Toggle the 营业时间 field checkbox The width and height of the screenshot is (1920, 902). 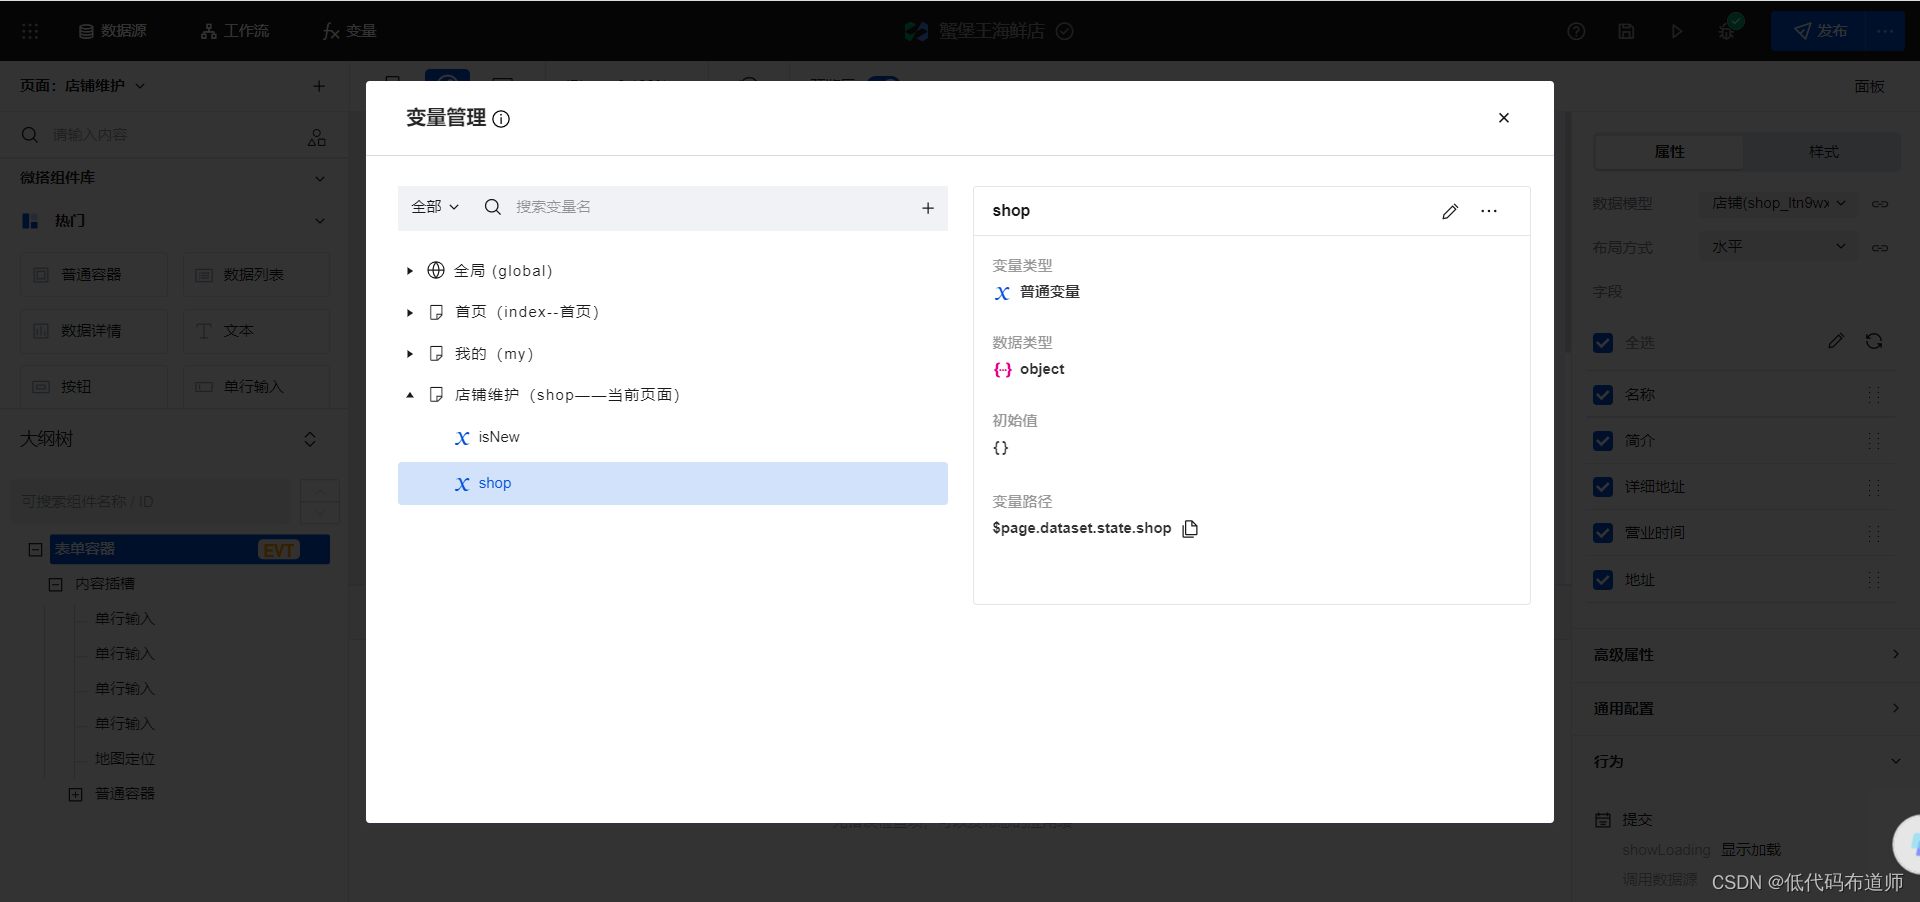1603,533
